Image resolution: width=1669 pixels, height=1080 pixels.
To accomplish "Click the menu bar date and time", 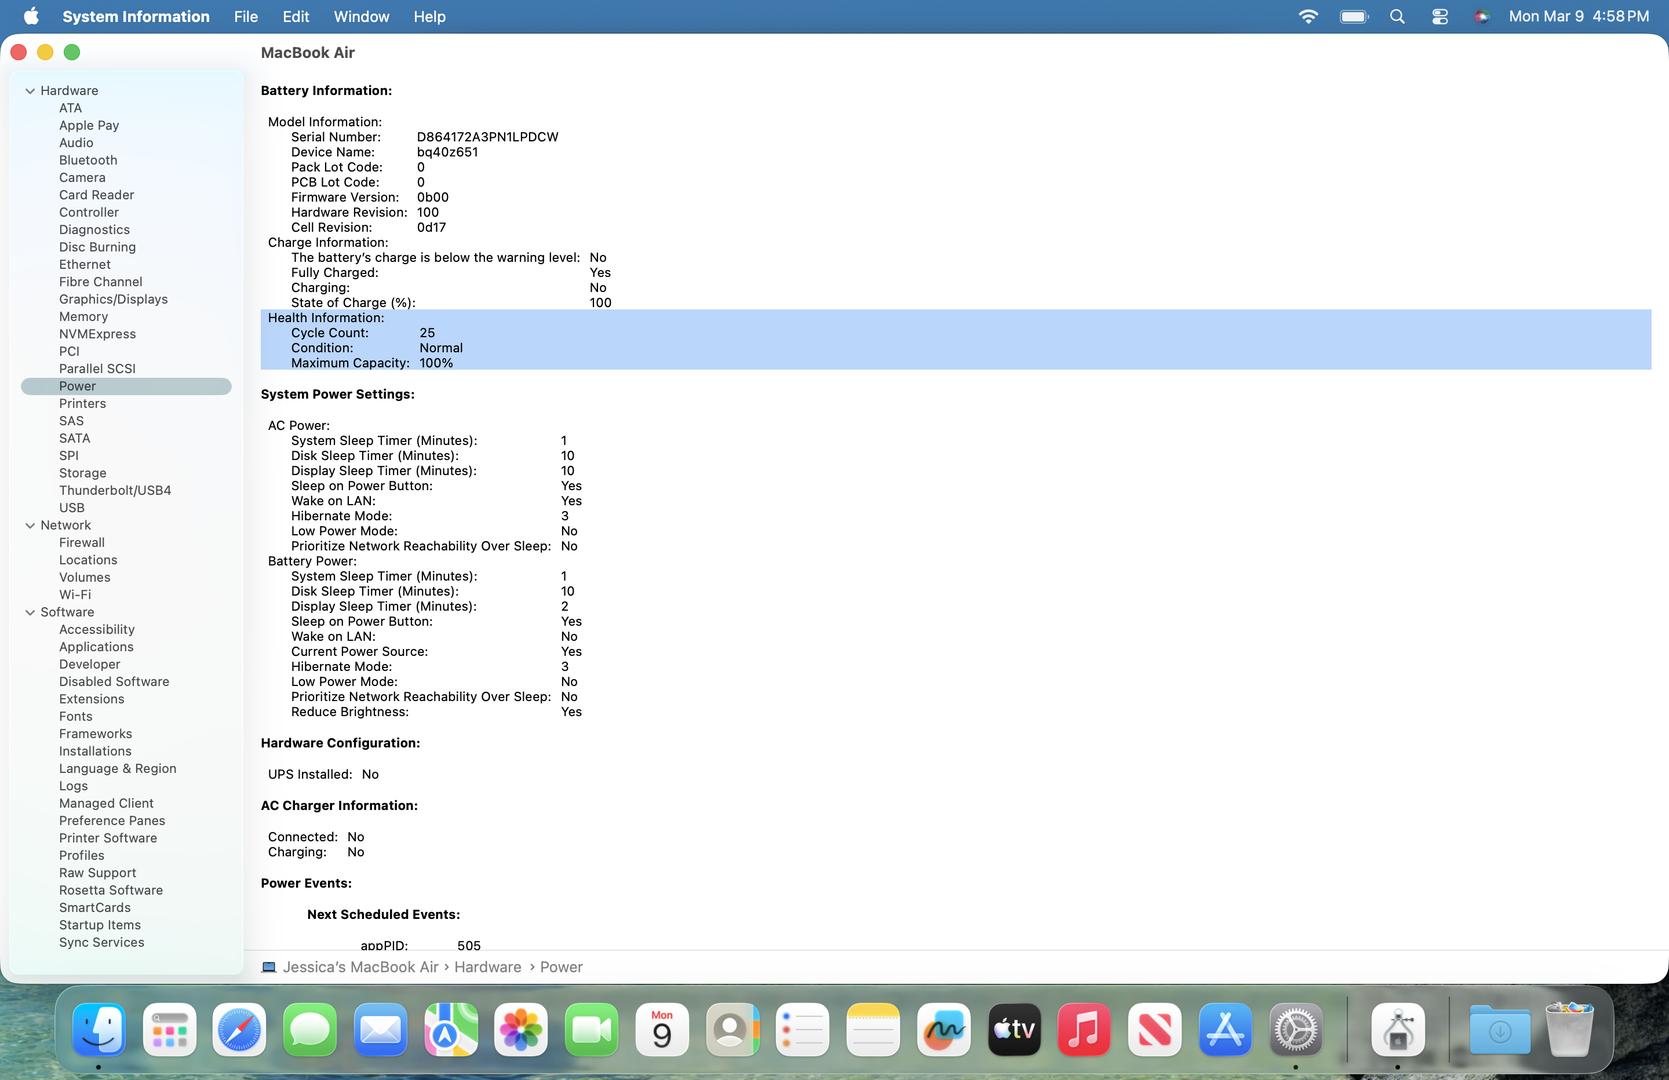I will click(x=1579, y=16).
